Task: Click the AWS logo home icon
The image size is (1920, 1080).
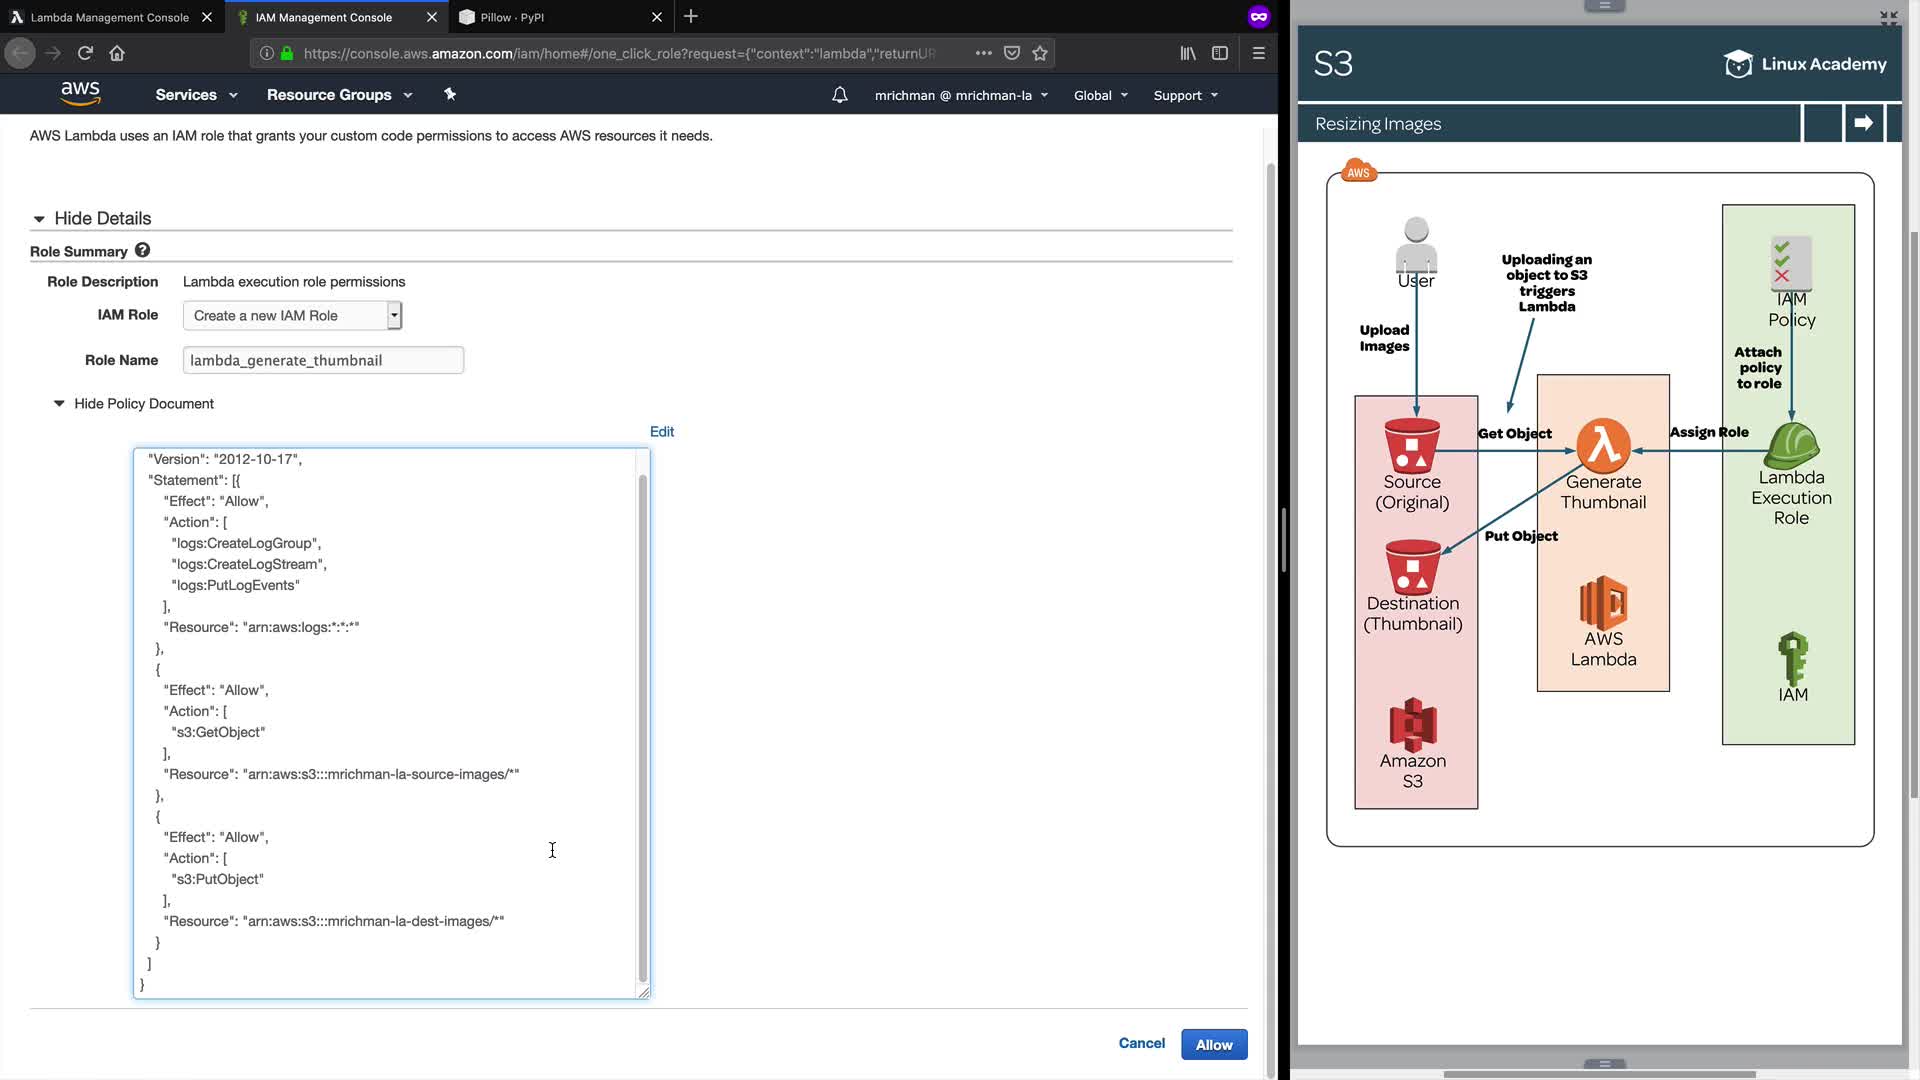Action: [80, 94]
